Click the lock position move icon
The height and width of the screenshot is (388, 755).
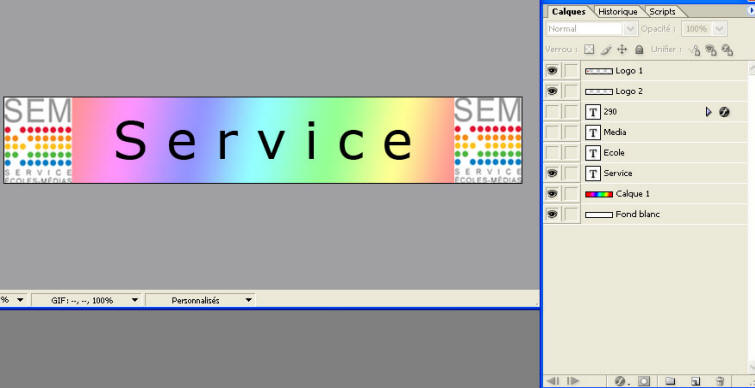[622, 49]
